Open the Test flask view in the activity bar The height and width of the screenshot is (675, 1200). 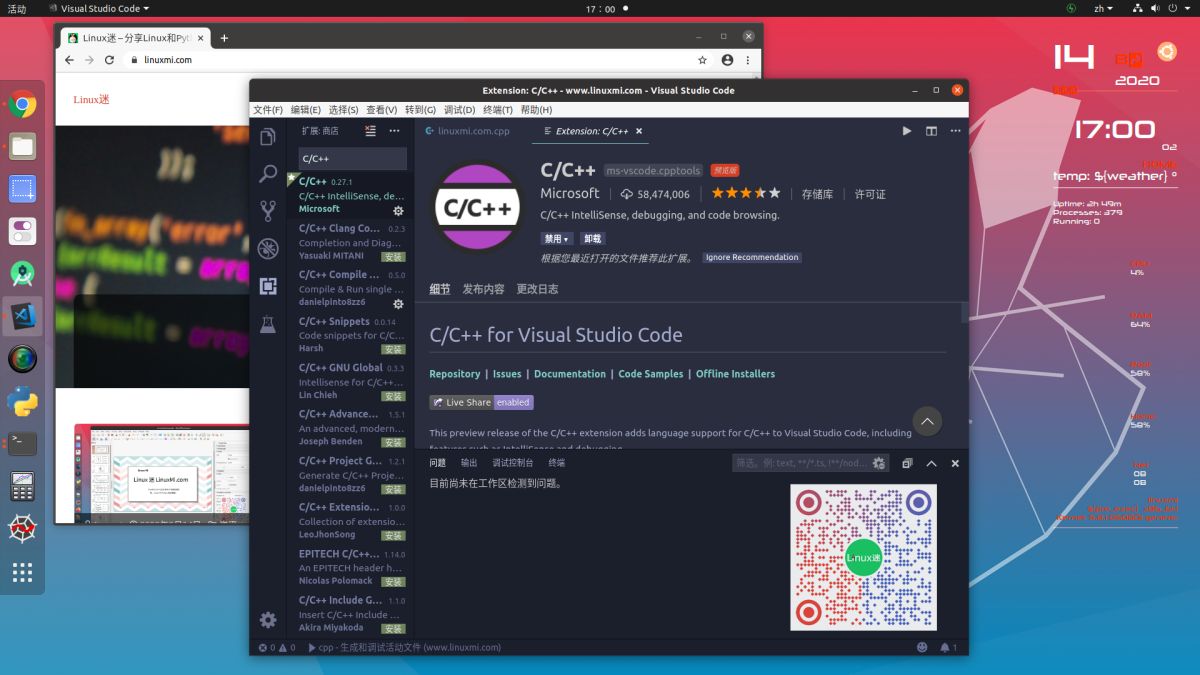(x=267, y=324)
